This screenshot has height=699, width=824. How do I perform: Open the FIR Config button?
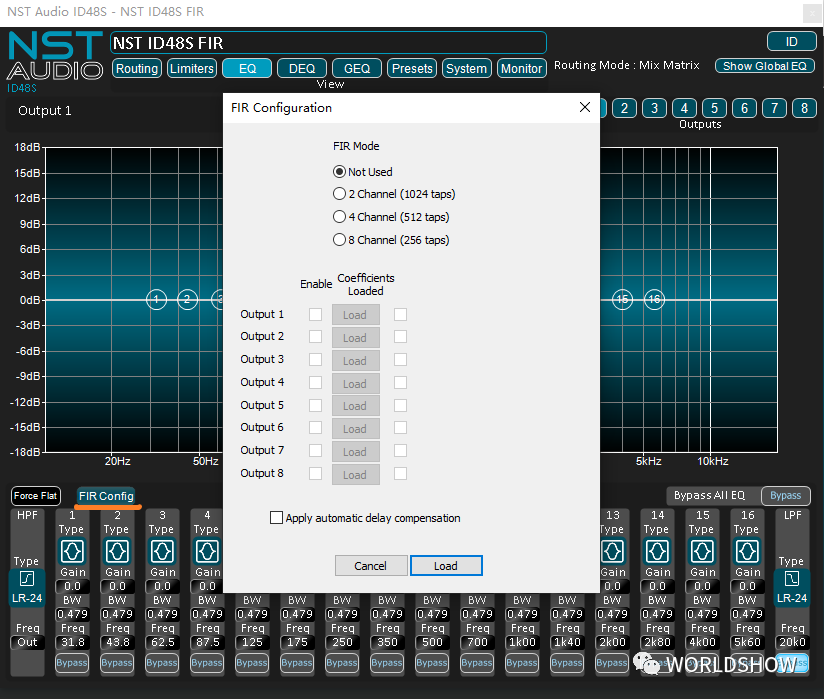[x=106, y=496]
